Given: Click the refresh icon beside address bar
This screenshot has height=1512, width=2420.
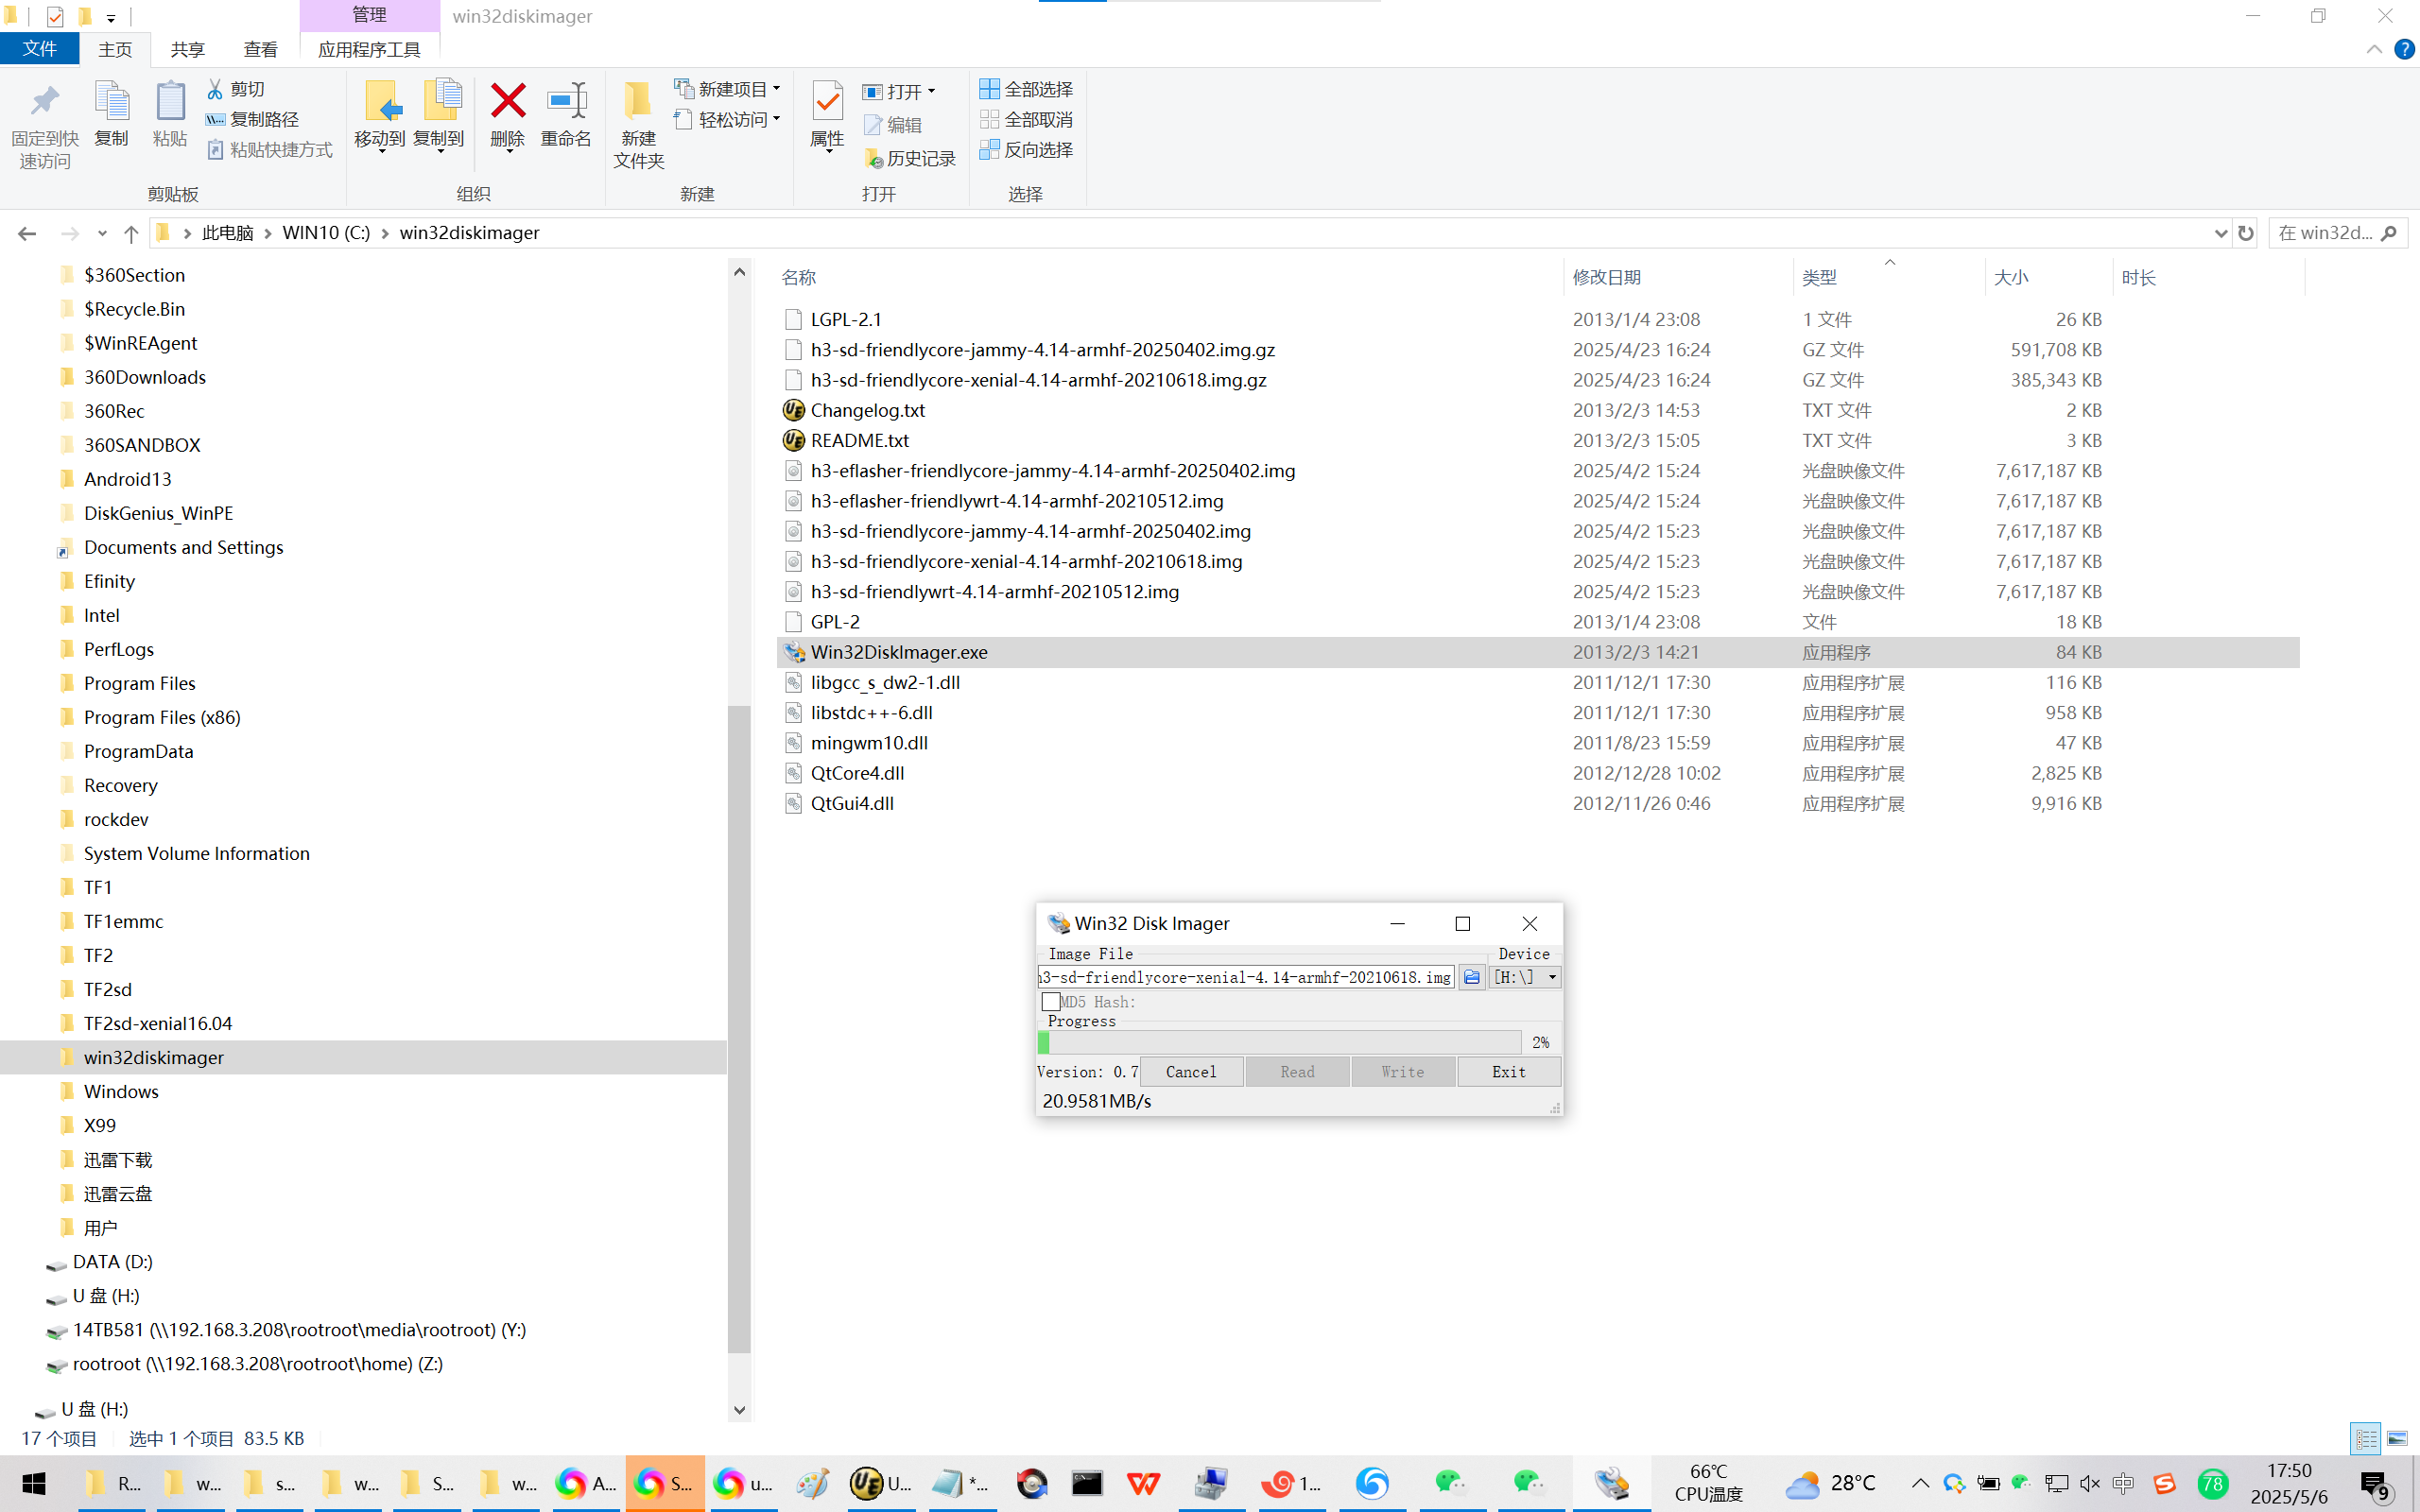Looking at the screenshot, I should coord(2246,233).
